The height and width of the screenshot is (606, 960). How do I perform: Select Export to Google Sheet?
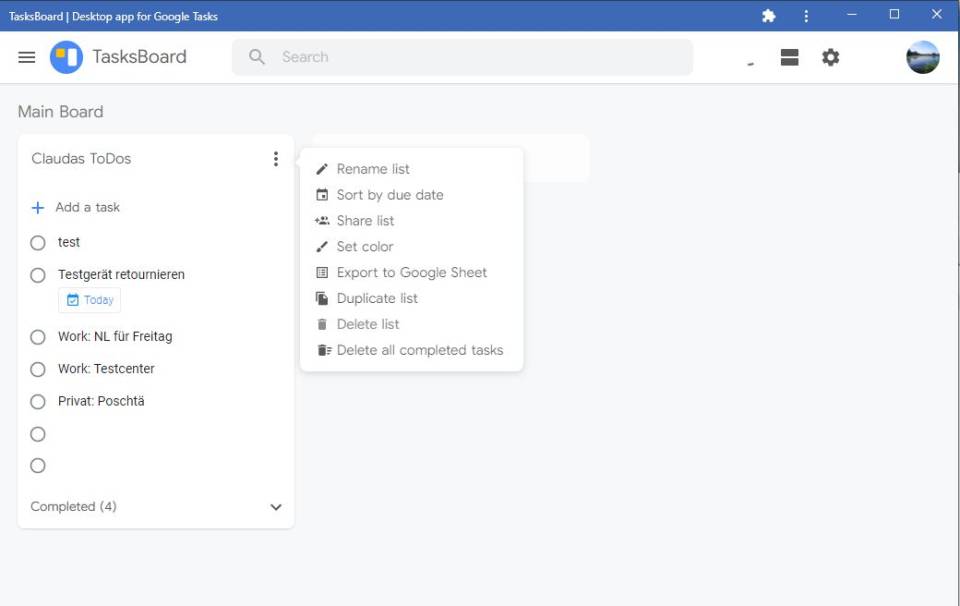tap(411, 272)
